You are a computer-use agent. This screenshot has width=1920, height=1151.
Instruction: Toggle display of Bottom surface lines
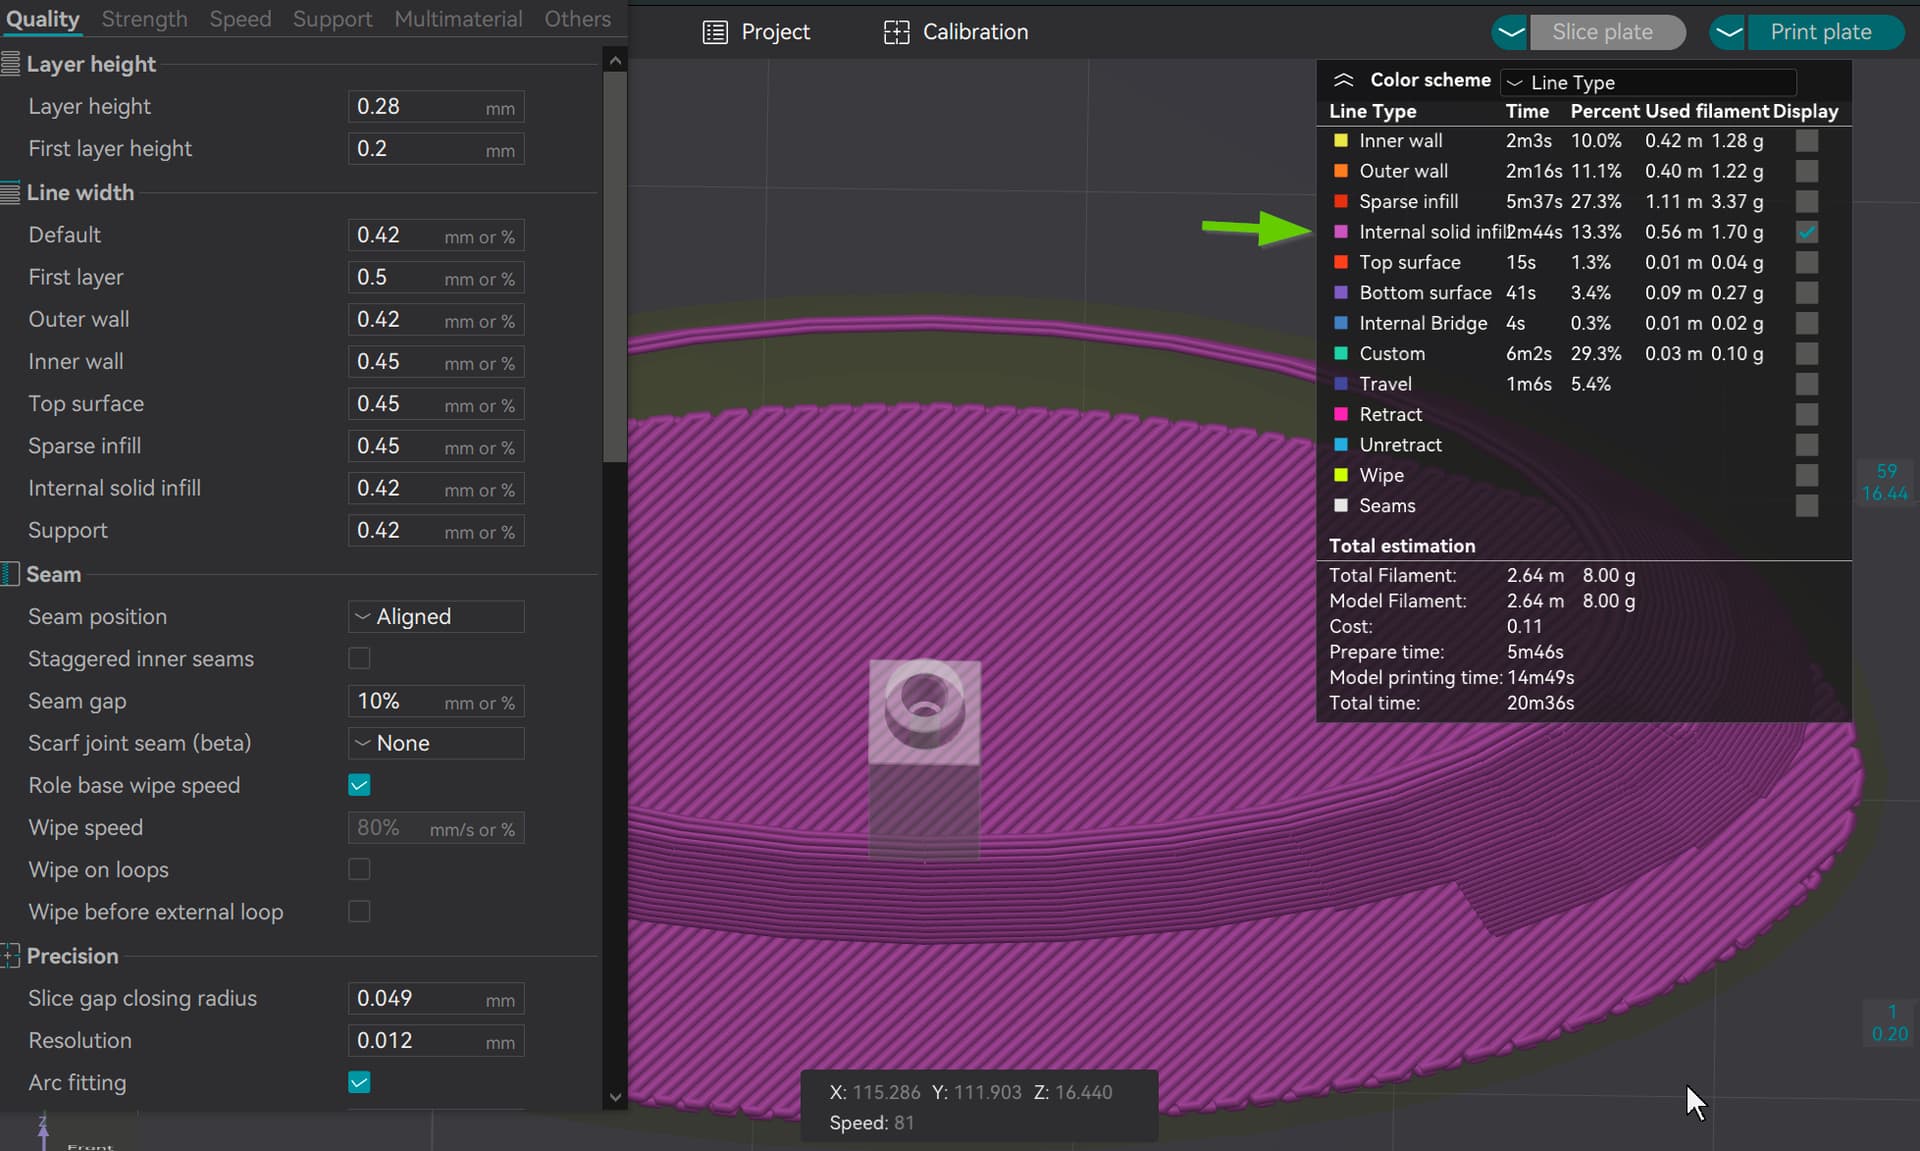tap(1807, 293)
